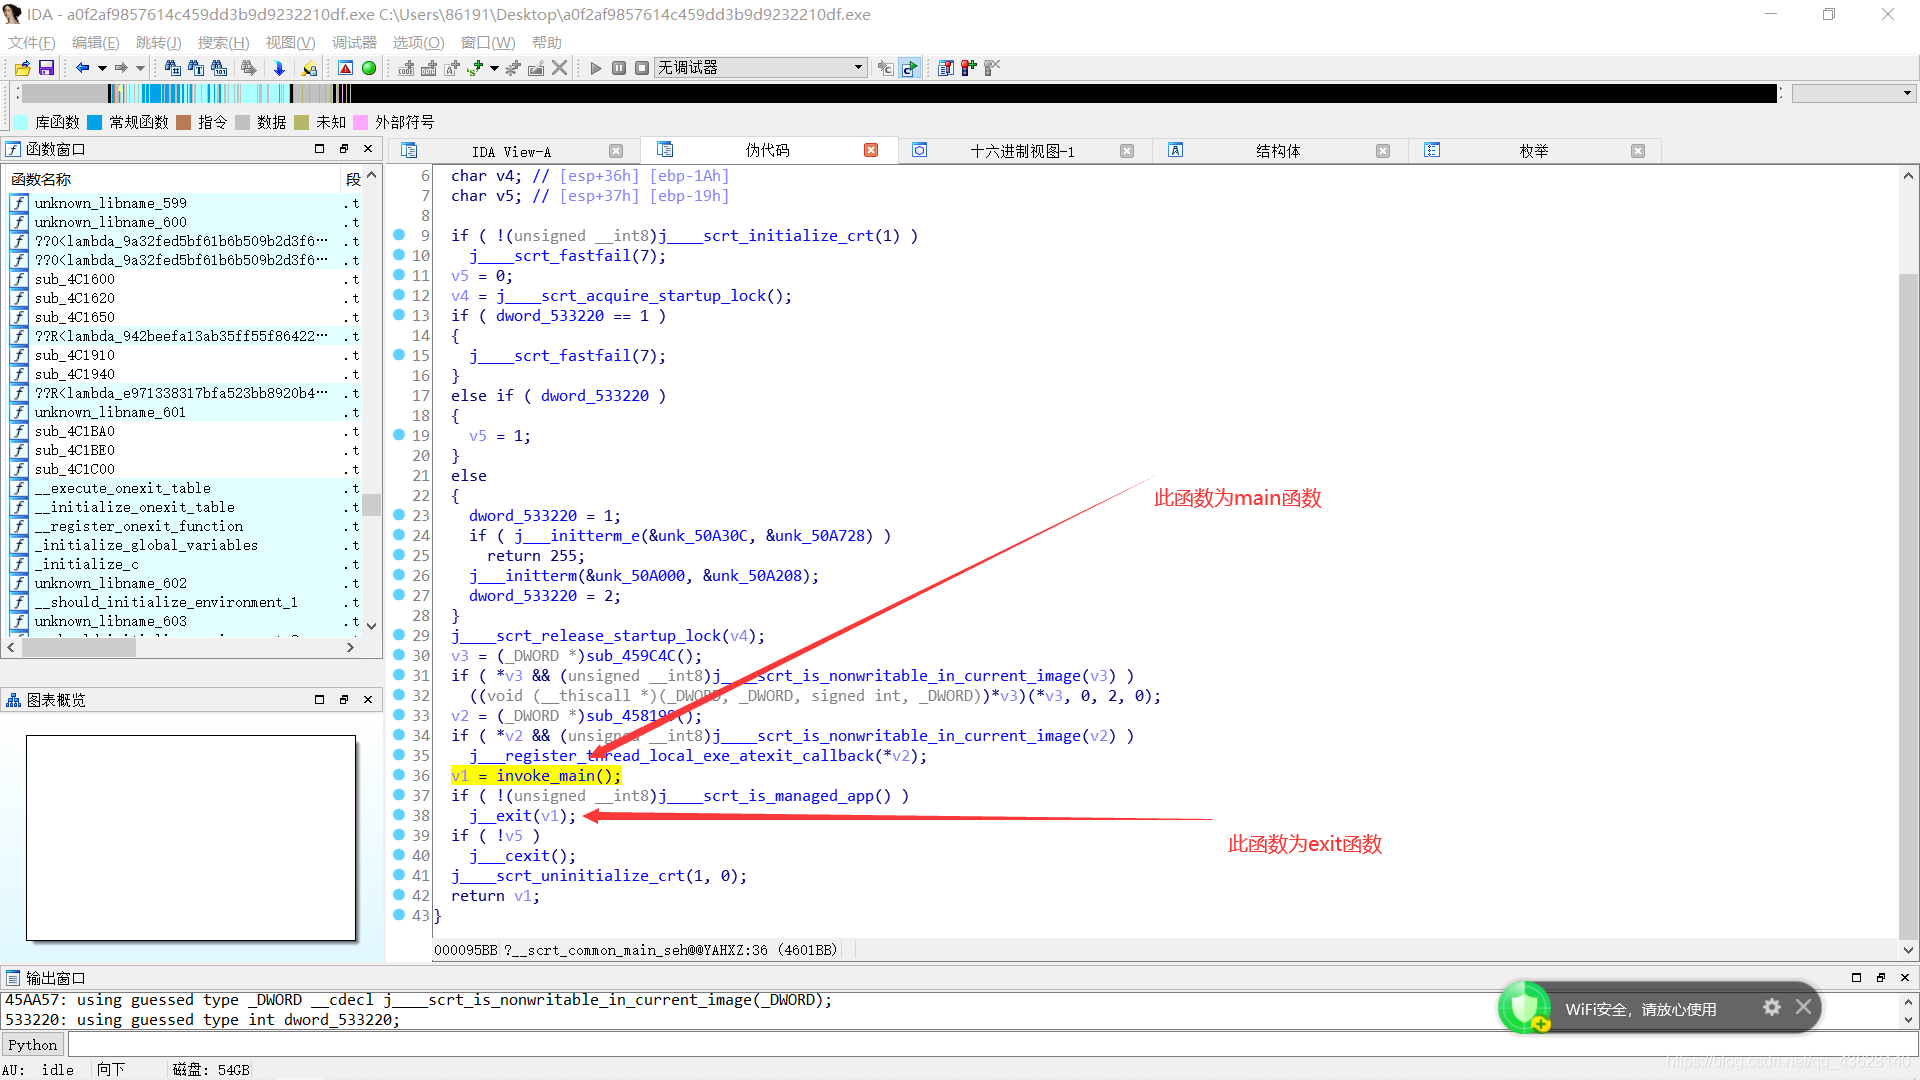Click the string literal conversion icon
This screenshot has width=1920, height=1080.
[452, 68]
